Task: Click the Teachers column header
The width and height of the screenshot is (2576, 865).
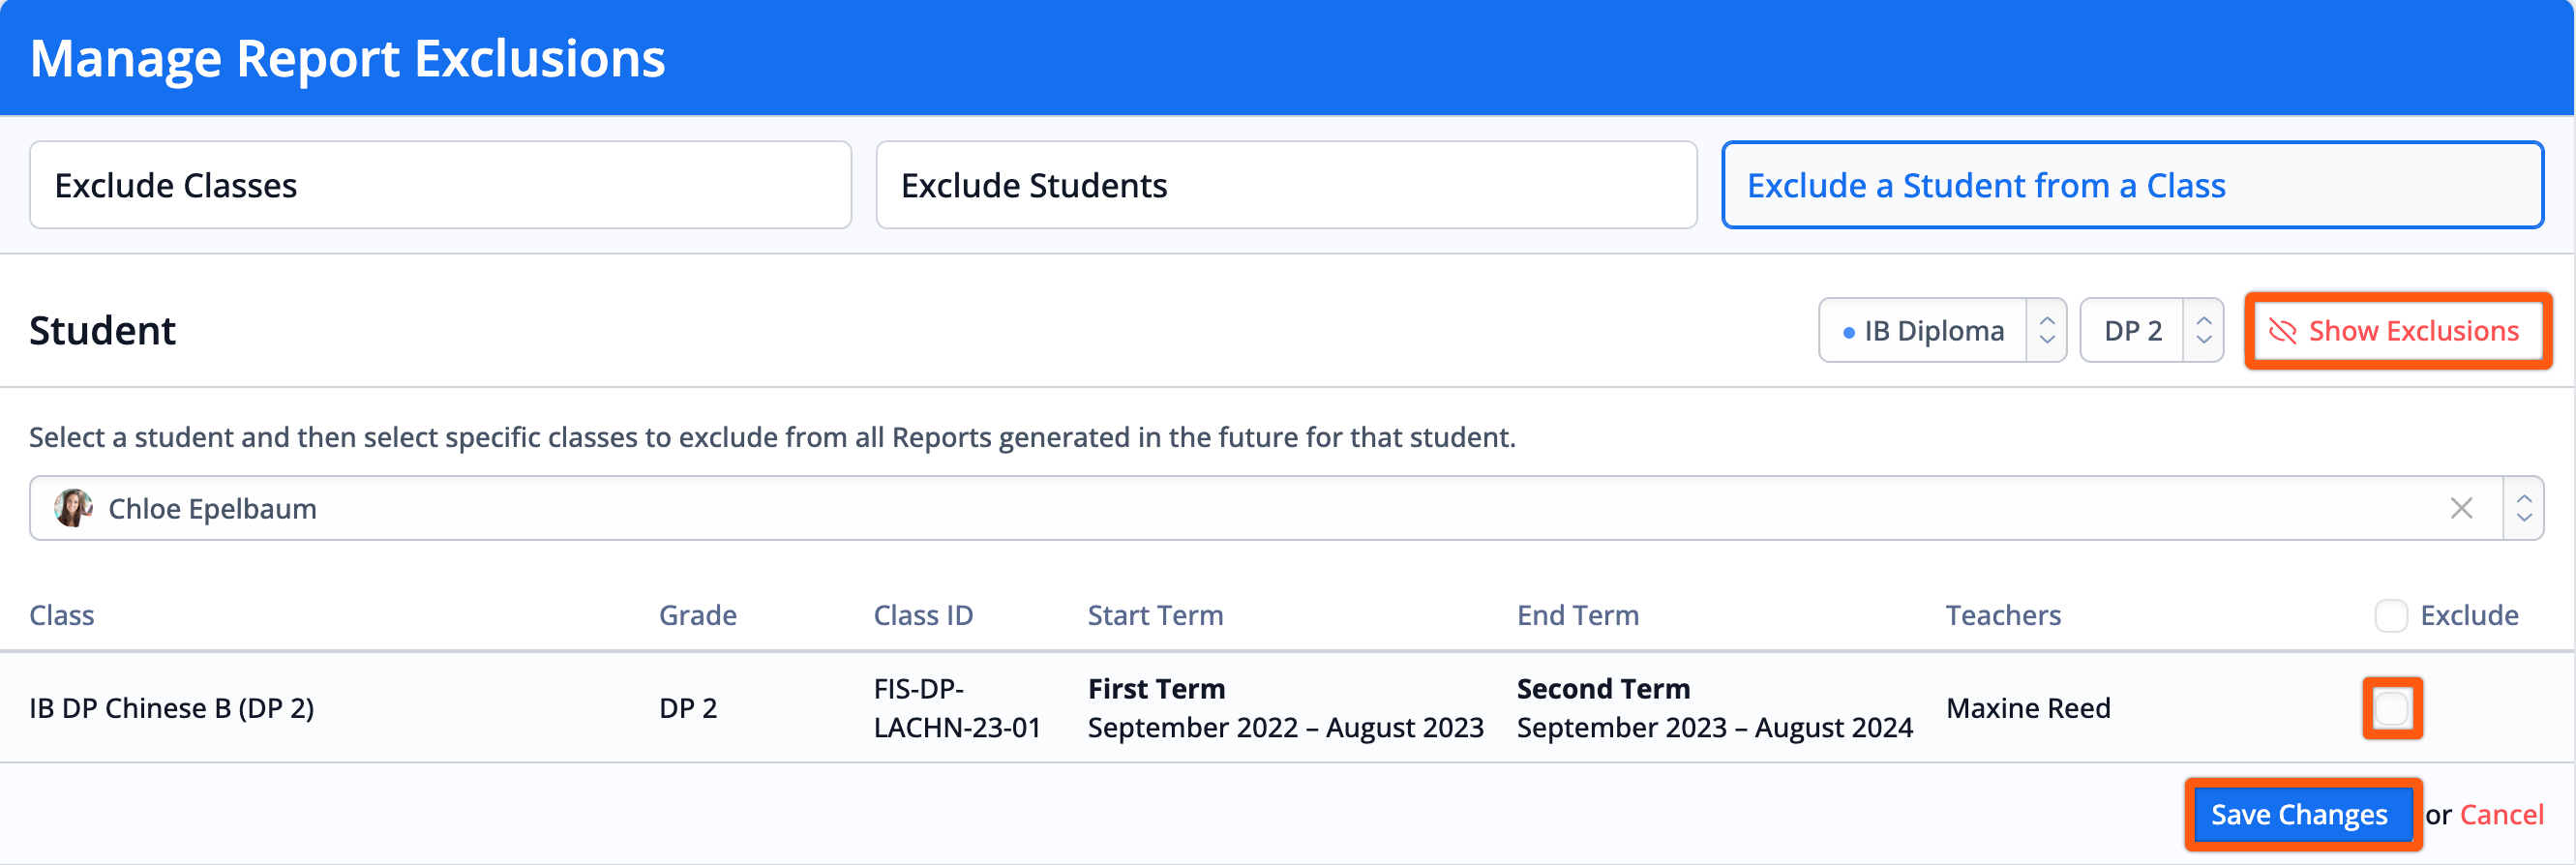Action: (2003, 615)
